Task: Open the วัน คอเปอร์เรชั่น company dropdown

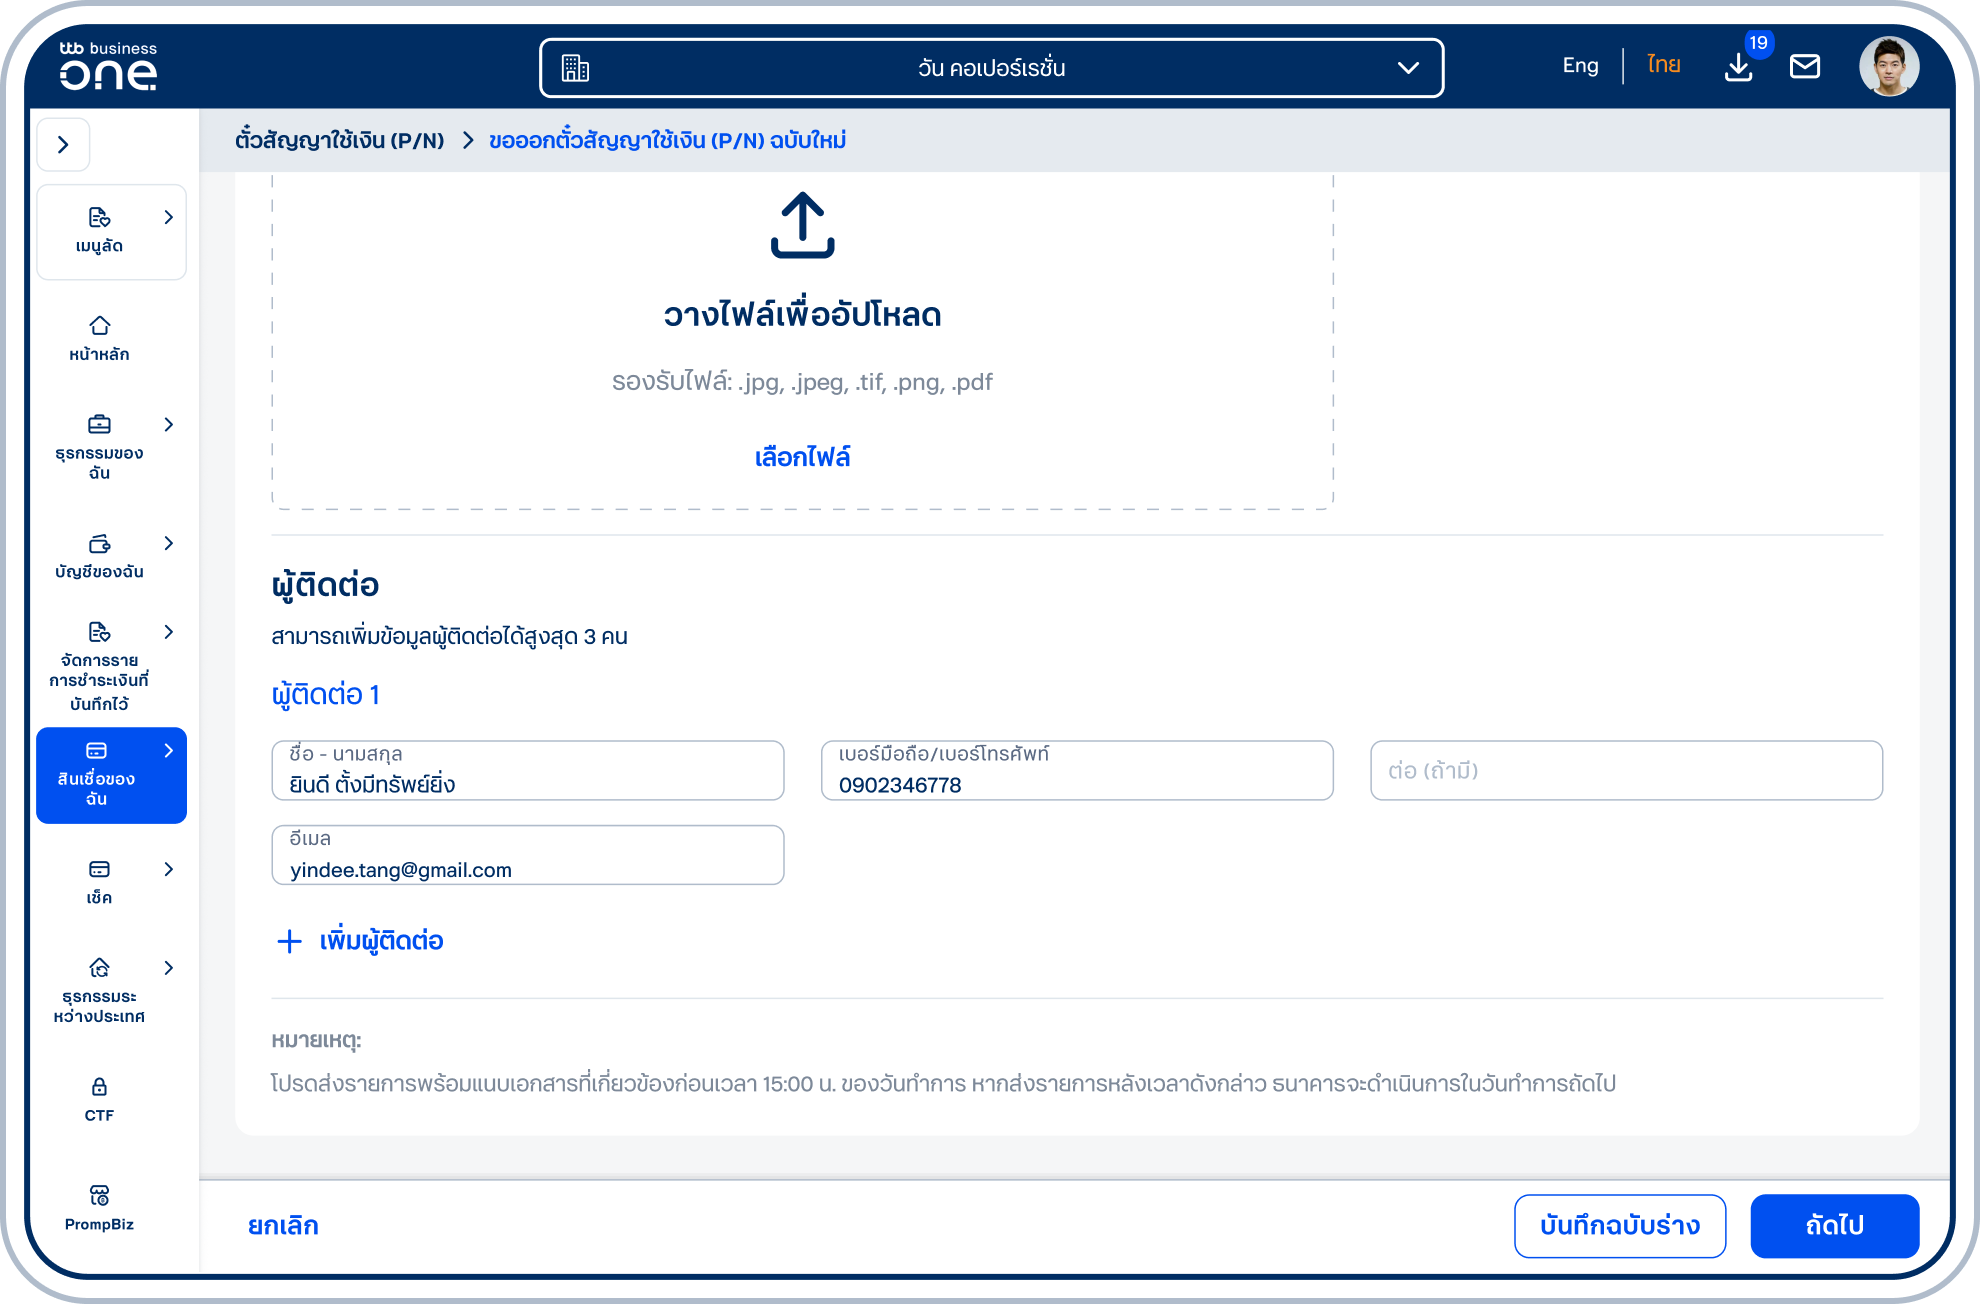Action: coord(991,68)
